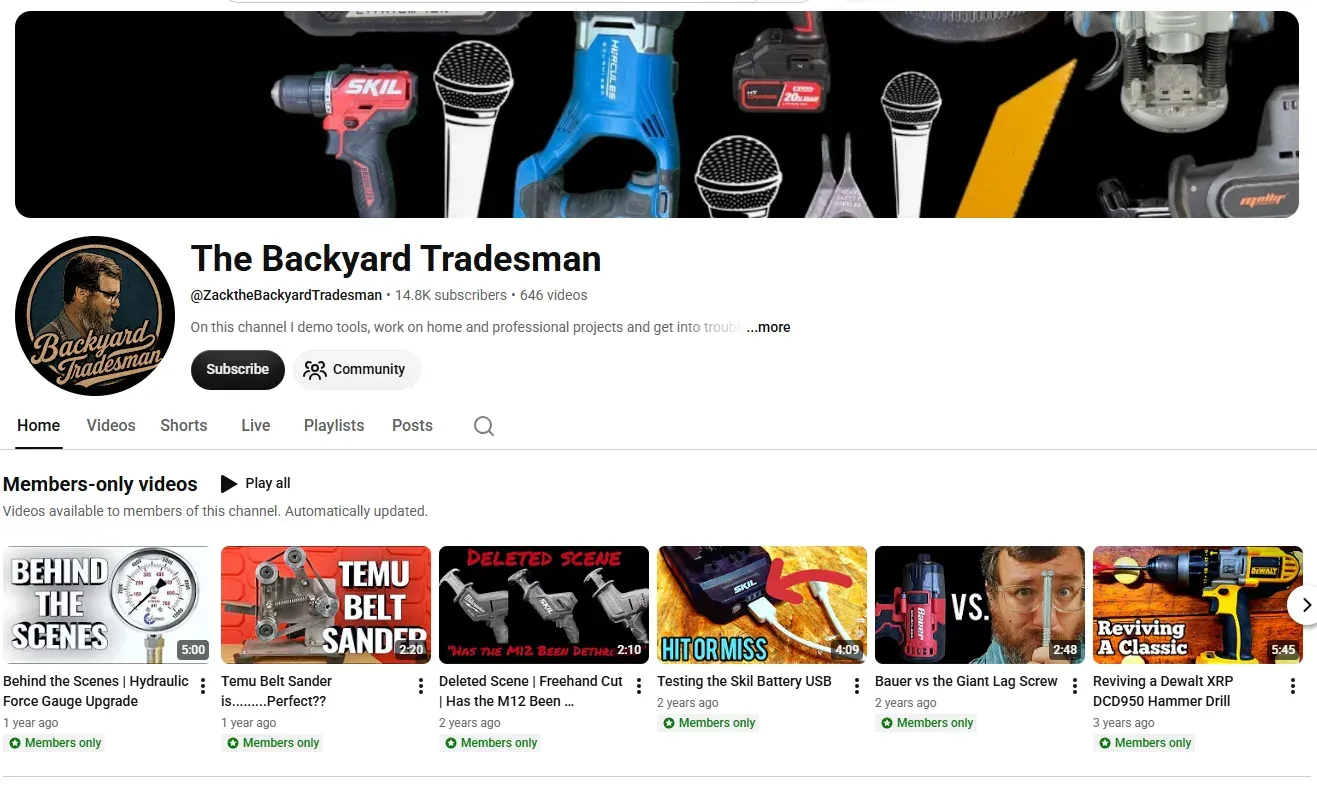Play the Behind the Scenes gauge thumbnail
The image size is (1317, 793).
[x=108, y=604]
